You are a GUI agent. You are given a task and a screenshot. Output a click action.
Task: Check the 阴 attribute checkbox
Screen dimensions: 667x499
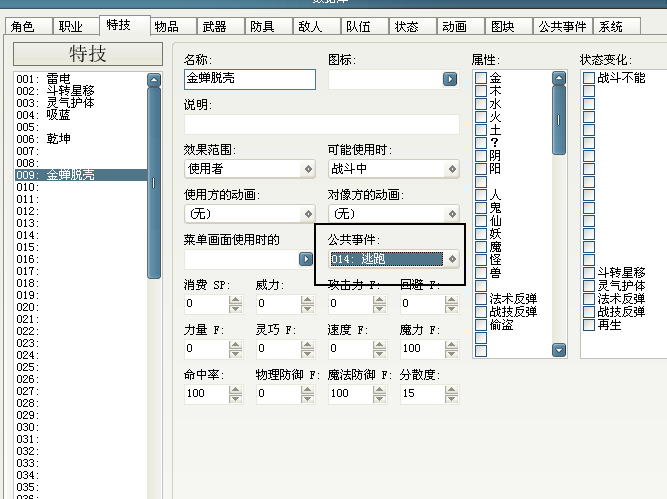(481, 156)
